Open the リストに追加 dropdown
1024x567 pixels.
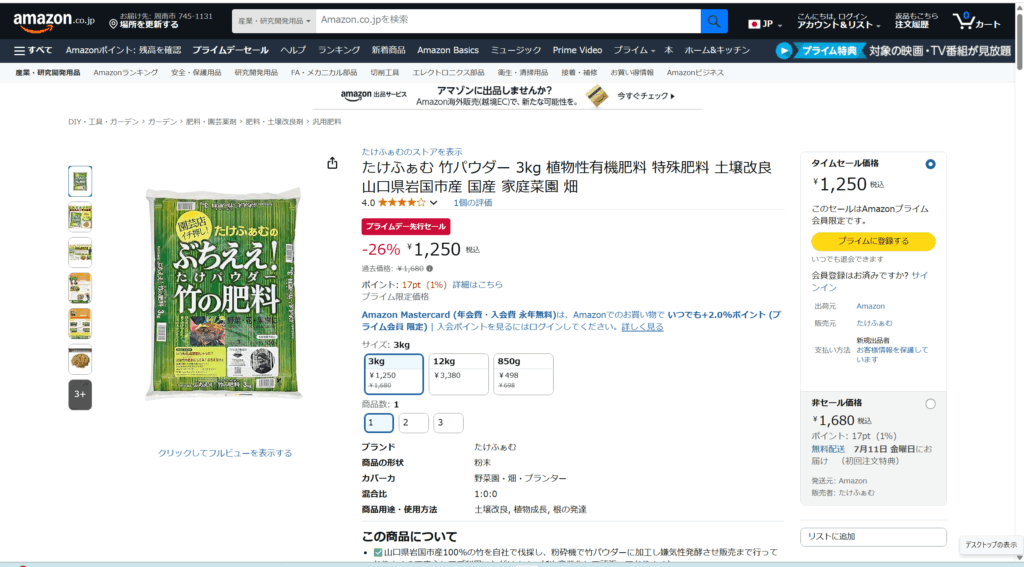[x=873, y=537]
